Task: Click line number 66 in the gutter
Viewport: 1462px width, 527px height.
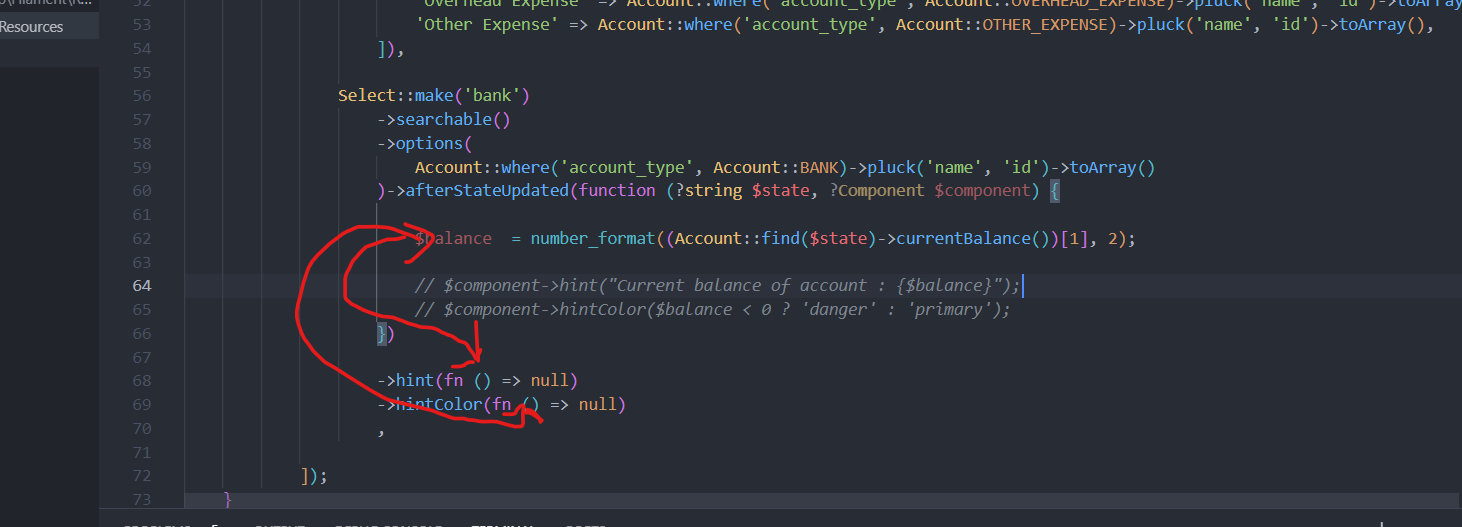Action: tap(141, 333)
